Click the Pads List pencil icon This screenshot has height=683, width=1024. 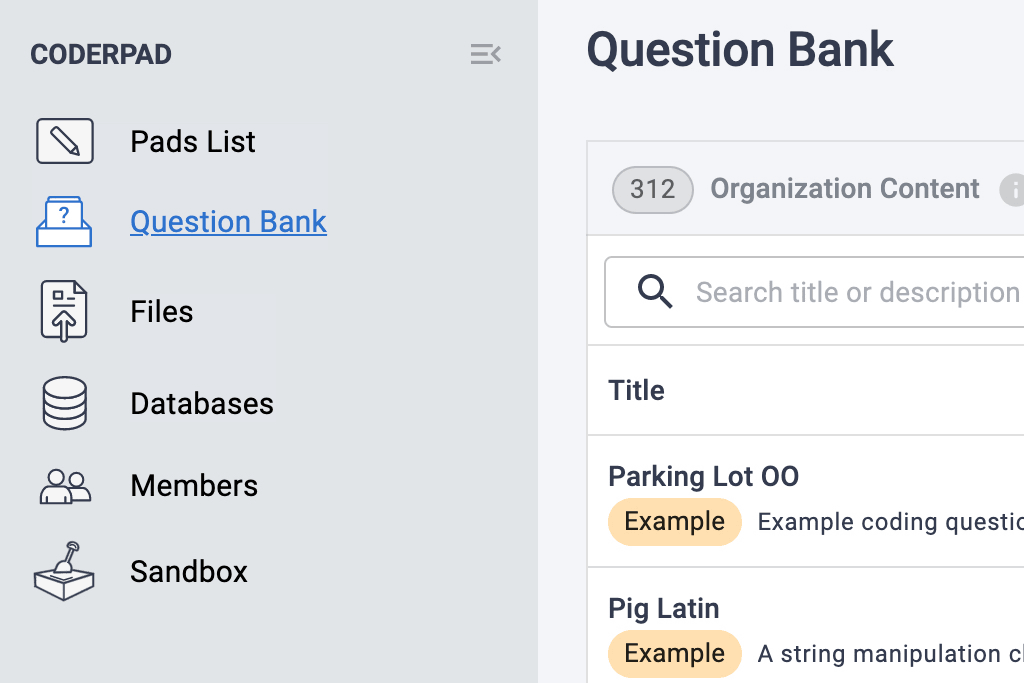[65, 141]
